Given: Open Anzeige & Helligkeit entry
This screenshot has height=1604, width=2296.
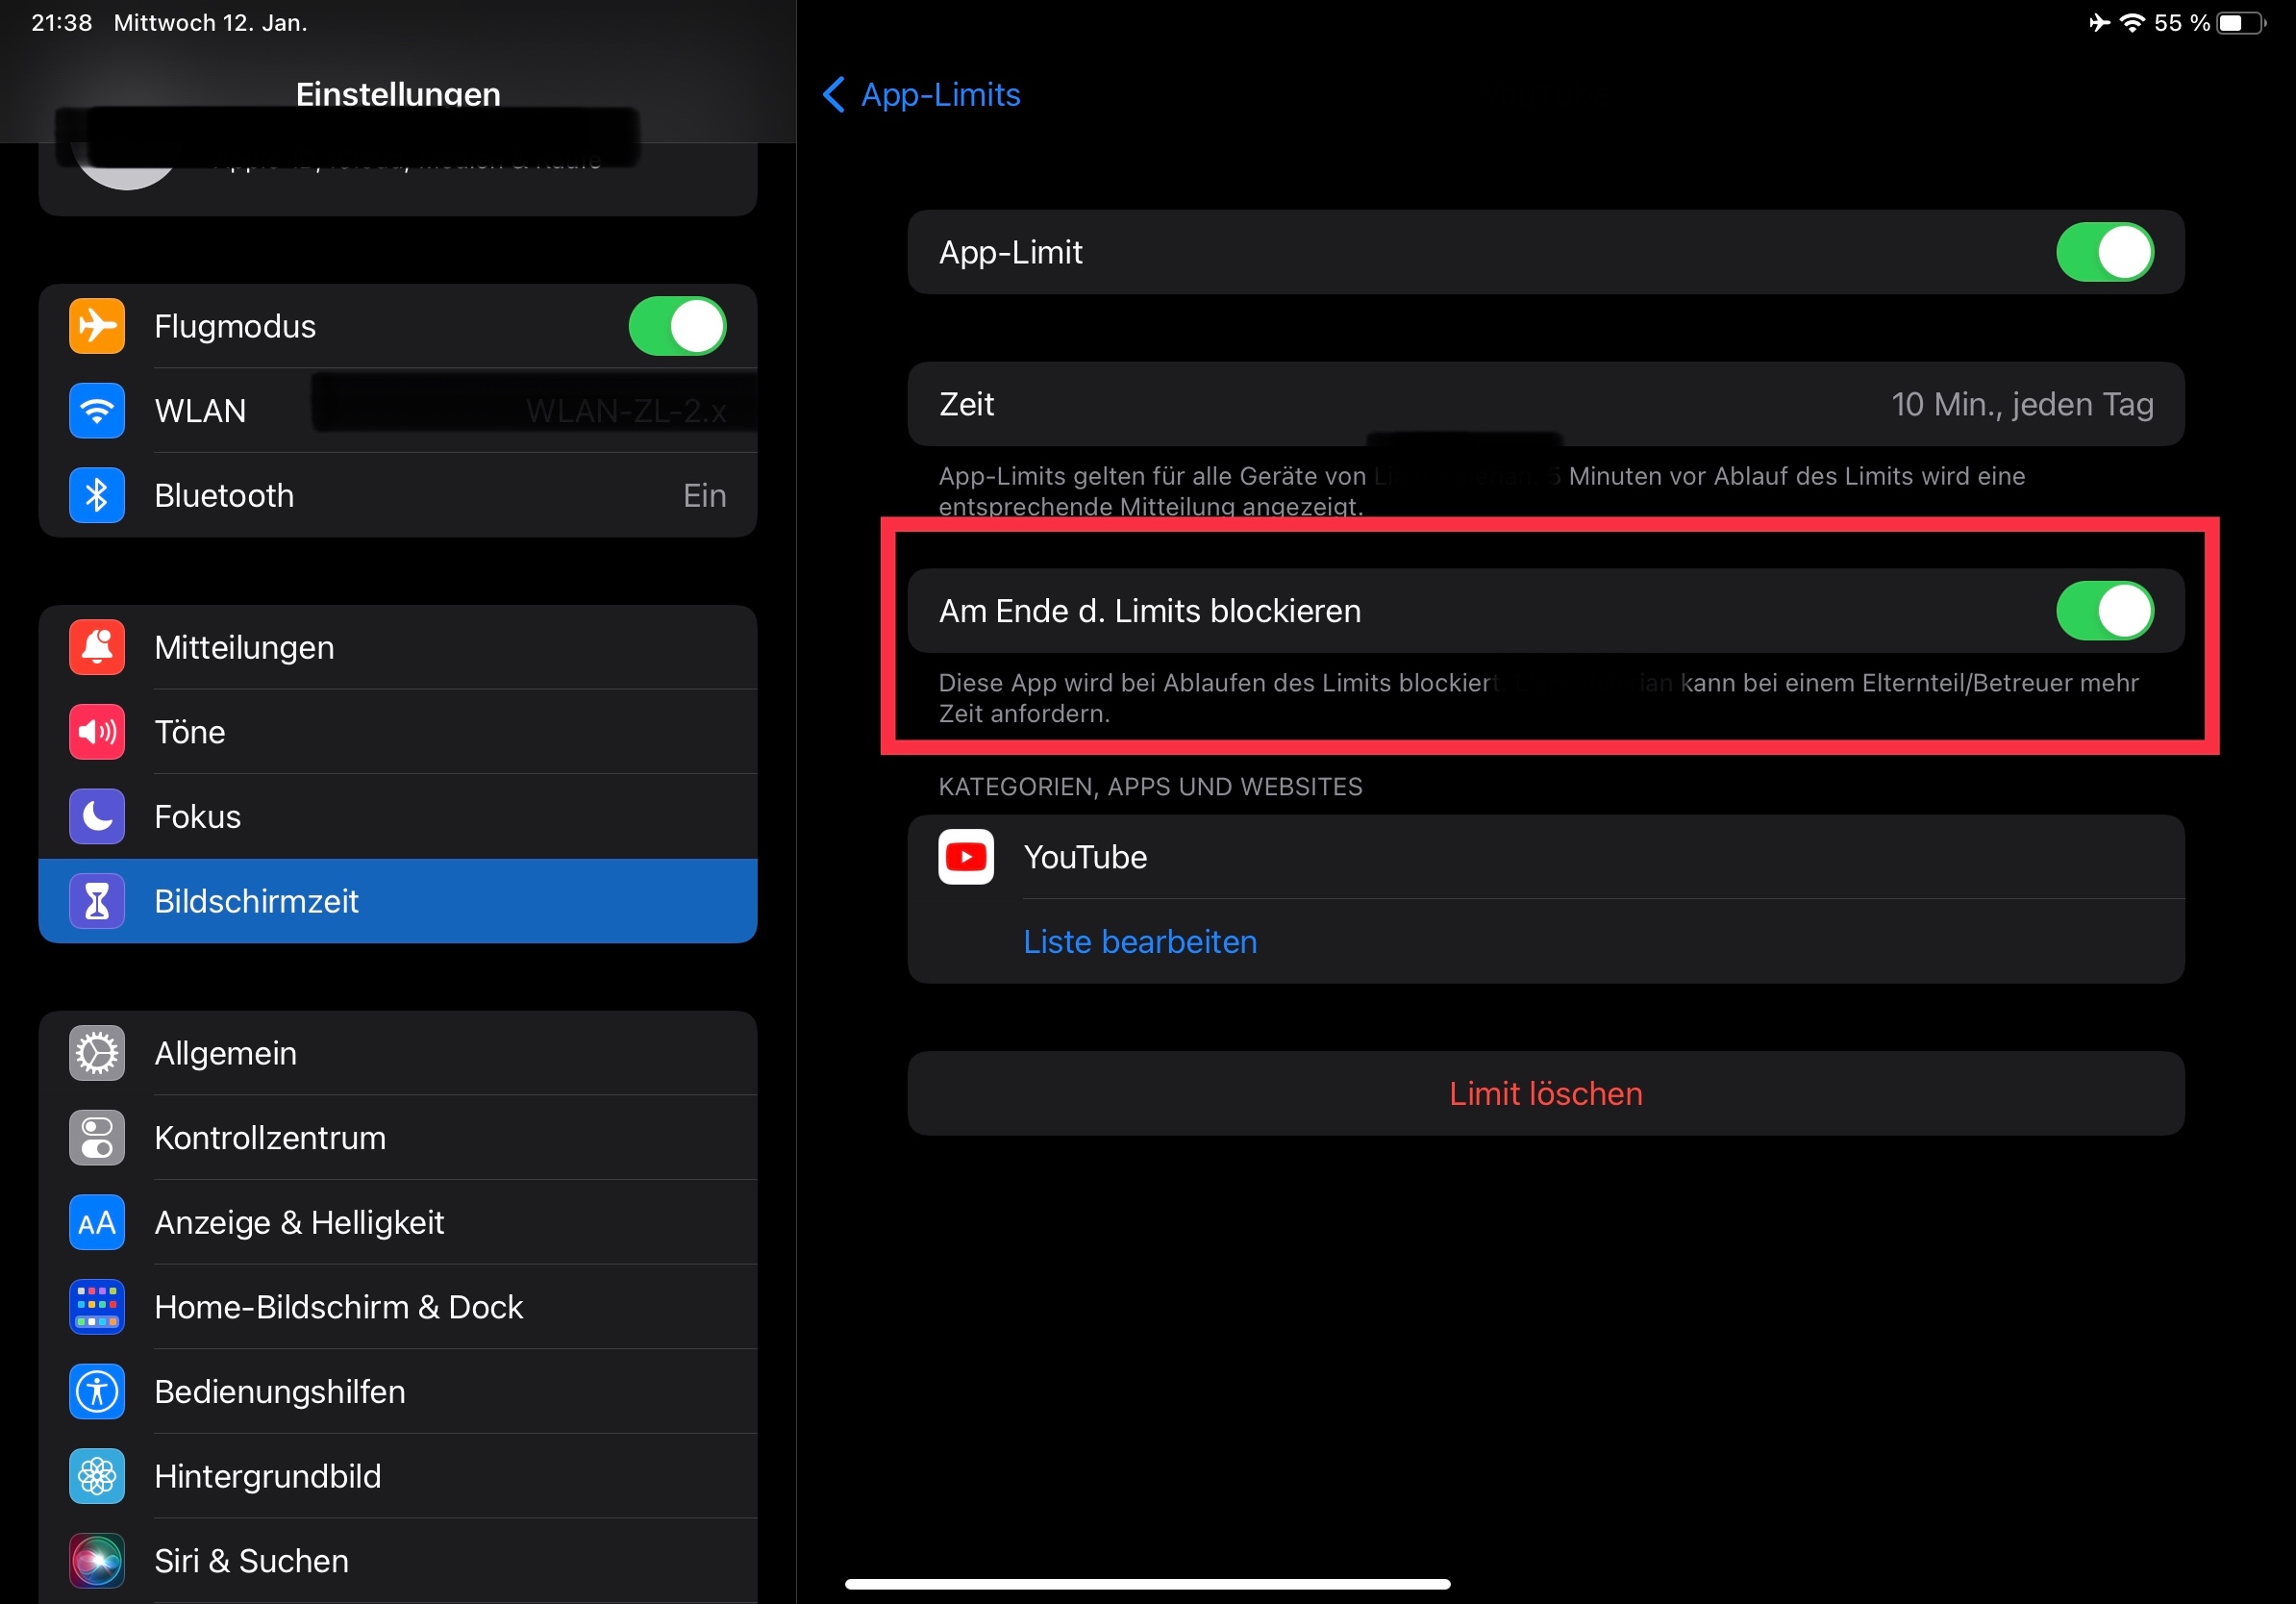Looking at the screenshot, I should click(x=397, y=1222).
